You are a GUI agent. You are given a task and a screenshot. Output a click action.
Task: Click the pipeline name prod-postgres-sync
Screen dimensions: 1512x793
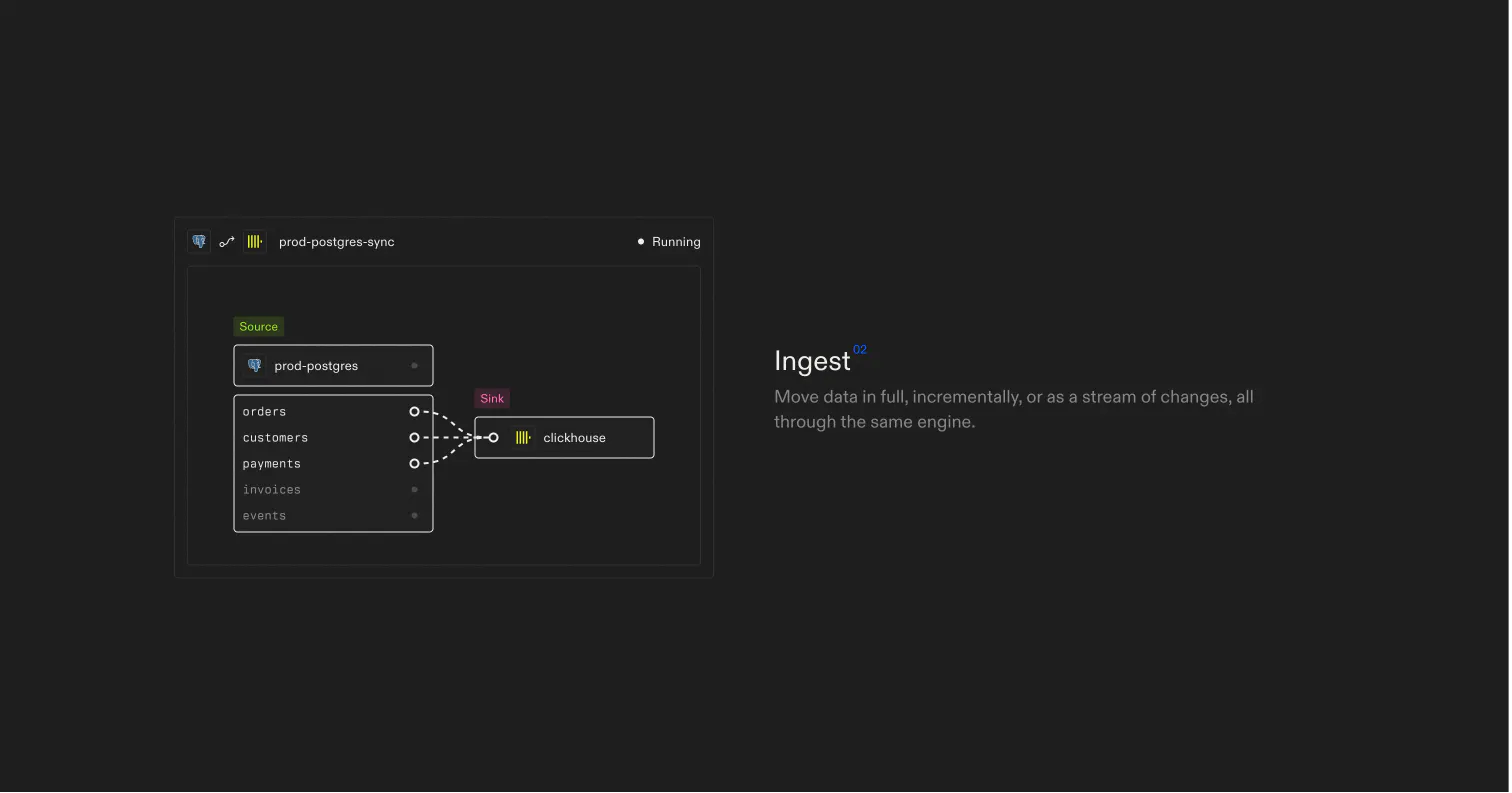[x=337, y=242]
